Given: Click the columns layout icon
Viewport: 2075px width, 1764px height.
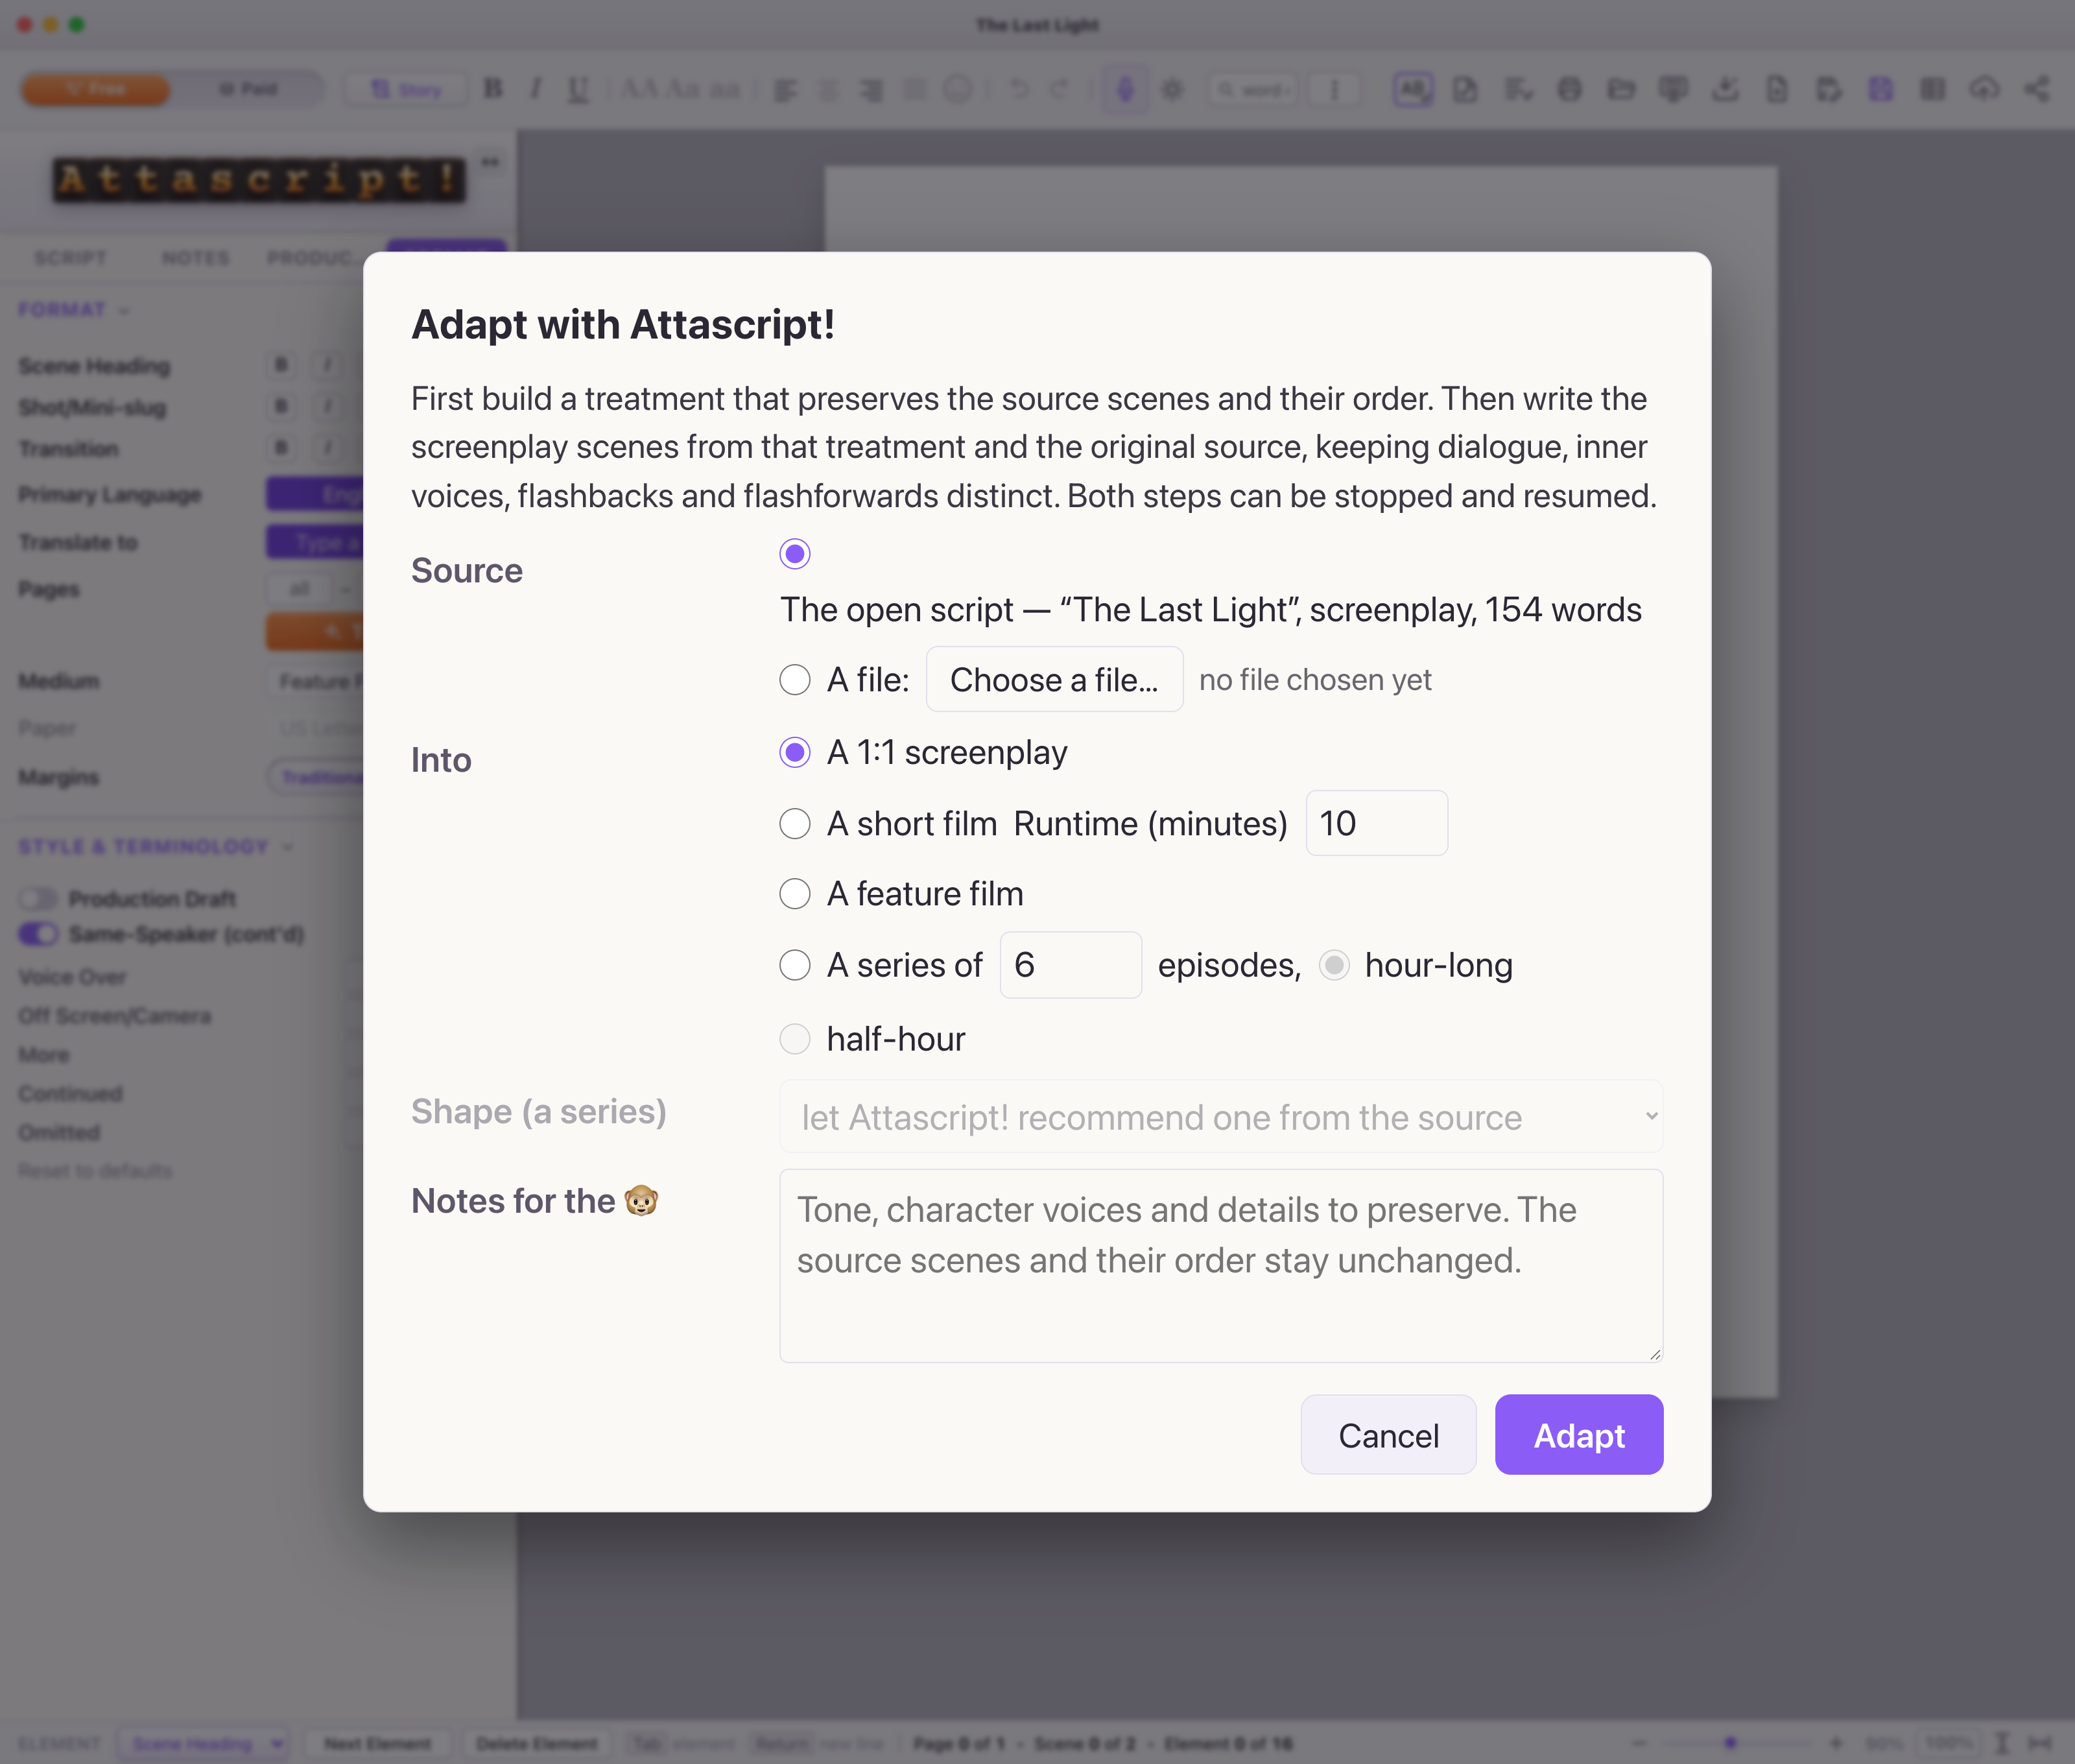Looking at the screenshot, I should point(1932,90).
